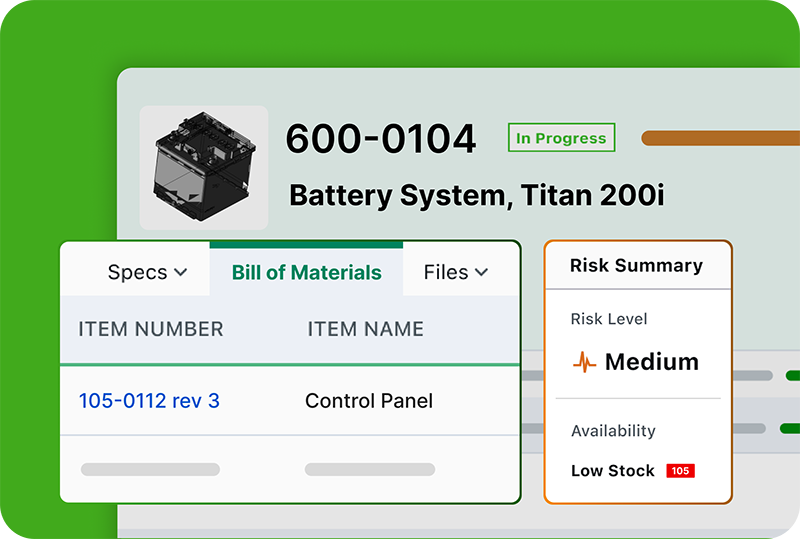Viewport: 800px width, 539px height.
Task: Click the Low Stock availability text
Action: tap(612, 471)
